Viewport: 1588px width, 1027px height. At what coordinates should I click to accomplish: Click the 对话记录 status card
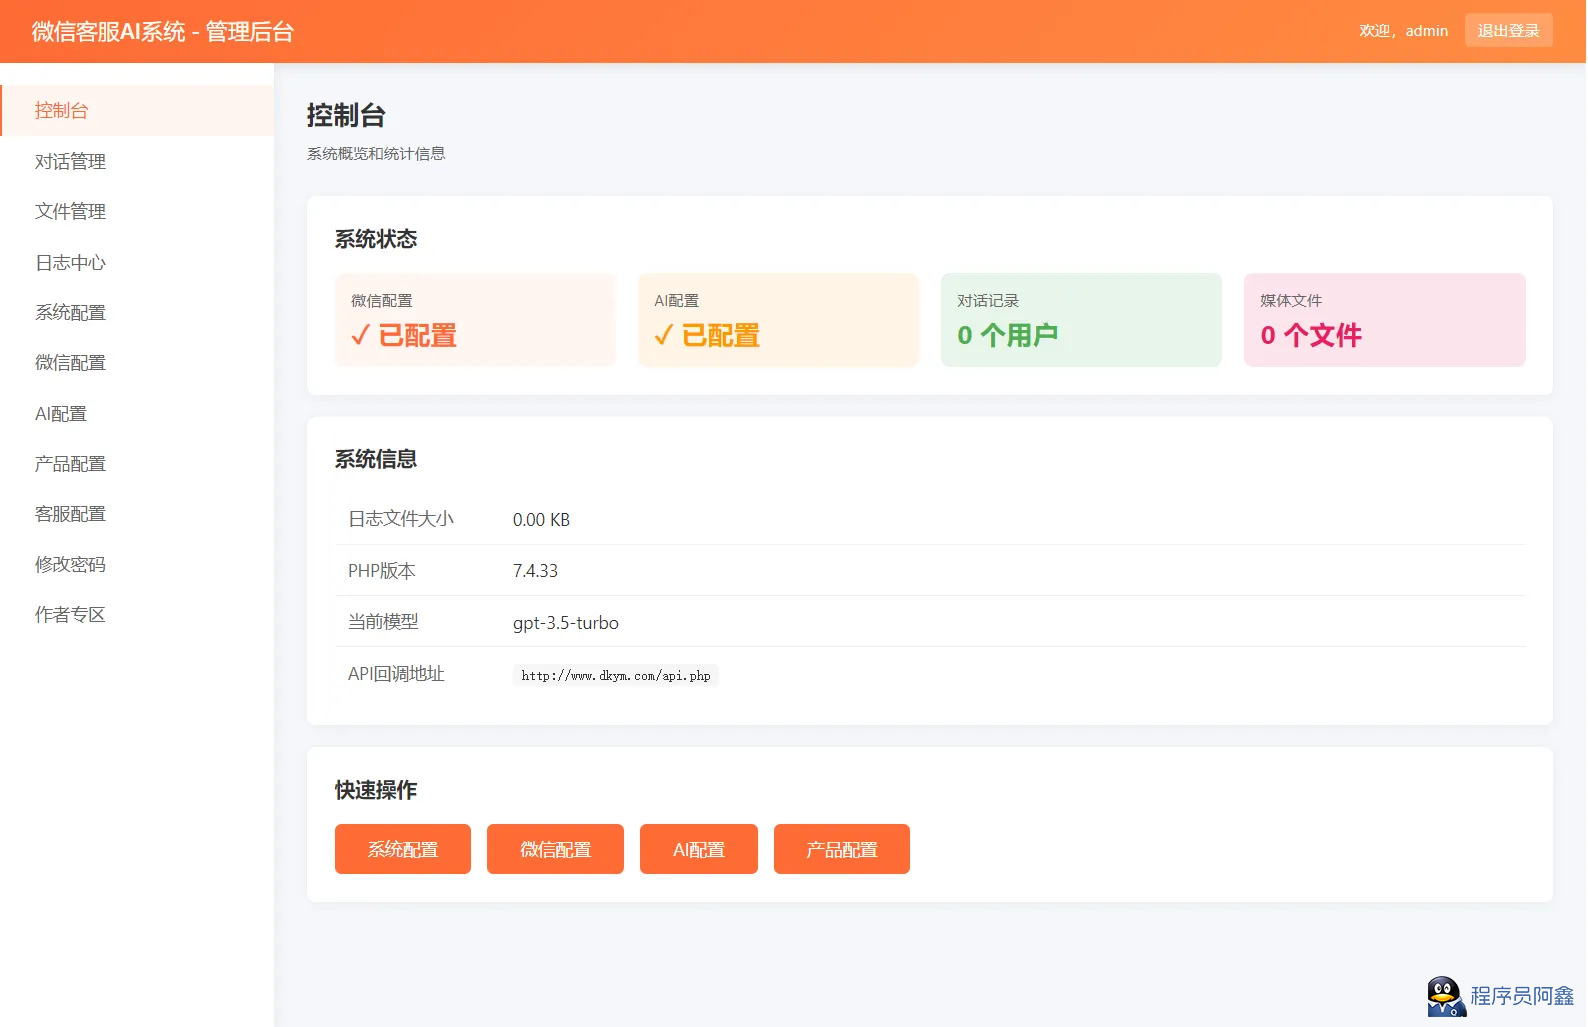(1080, 320)
